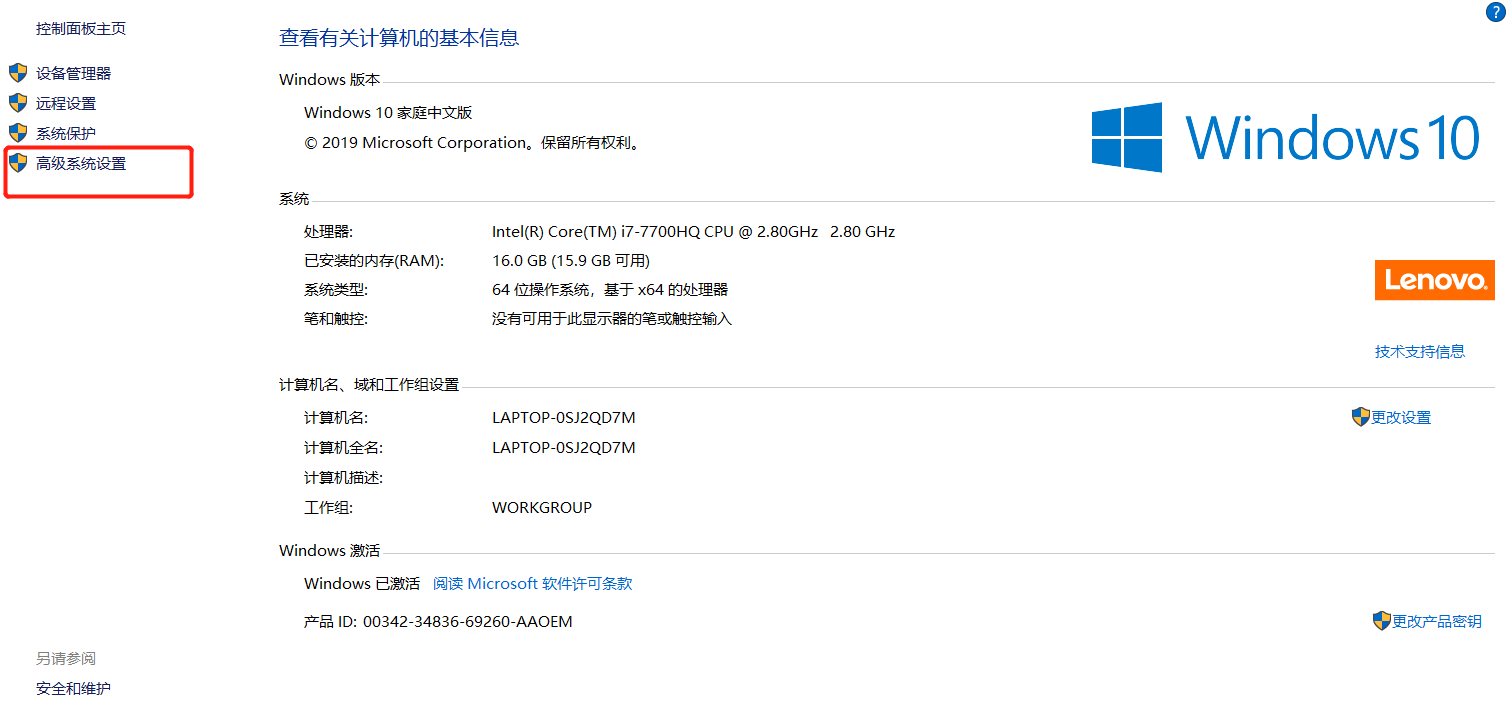The image size is (1509, 723).
Task: Click the 工作组 label
Action: [x=329, y=507]
